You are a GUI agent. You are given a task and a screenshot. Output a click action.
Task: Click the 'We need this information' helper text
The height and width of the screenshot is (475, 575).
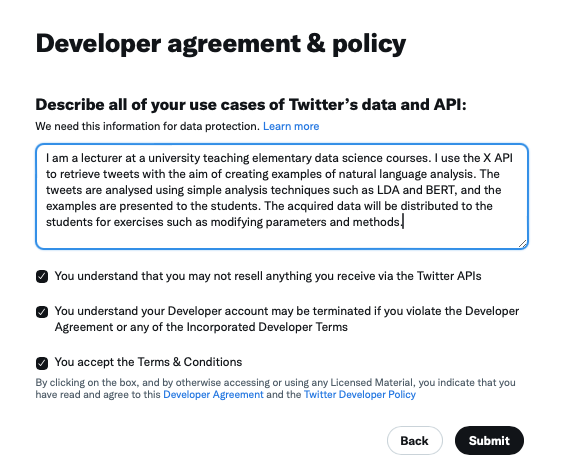tap(148, 126)
